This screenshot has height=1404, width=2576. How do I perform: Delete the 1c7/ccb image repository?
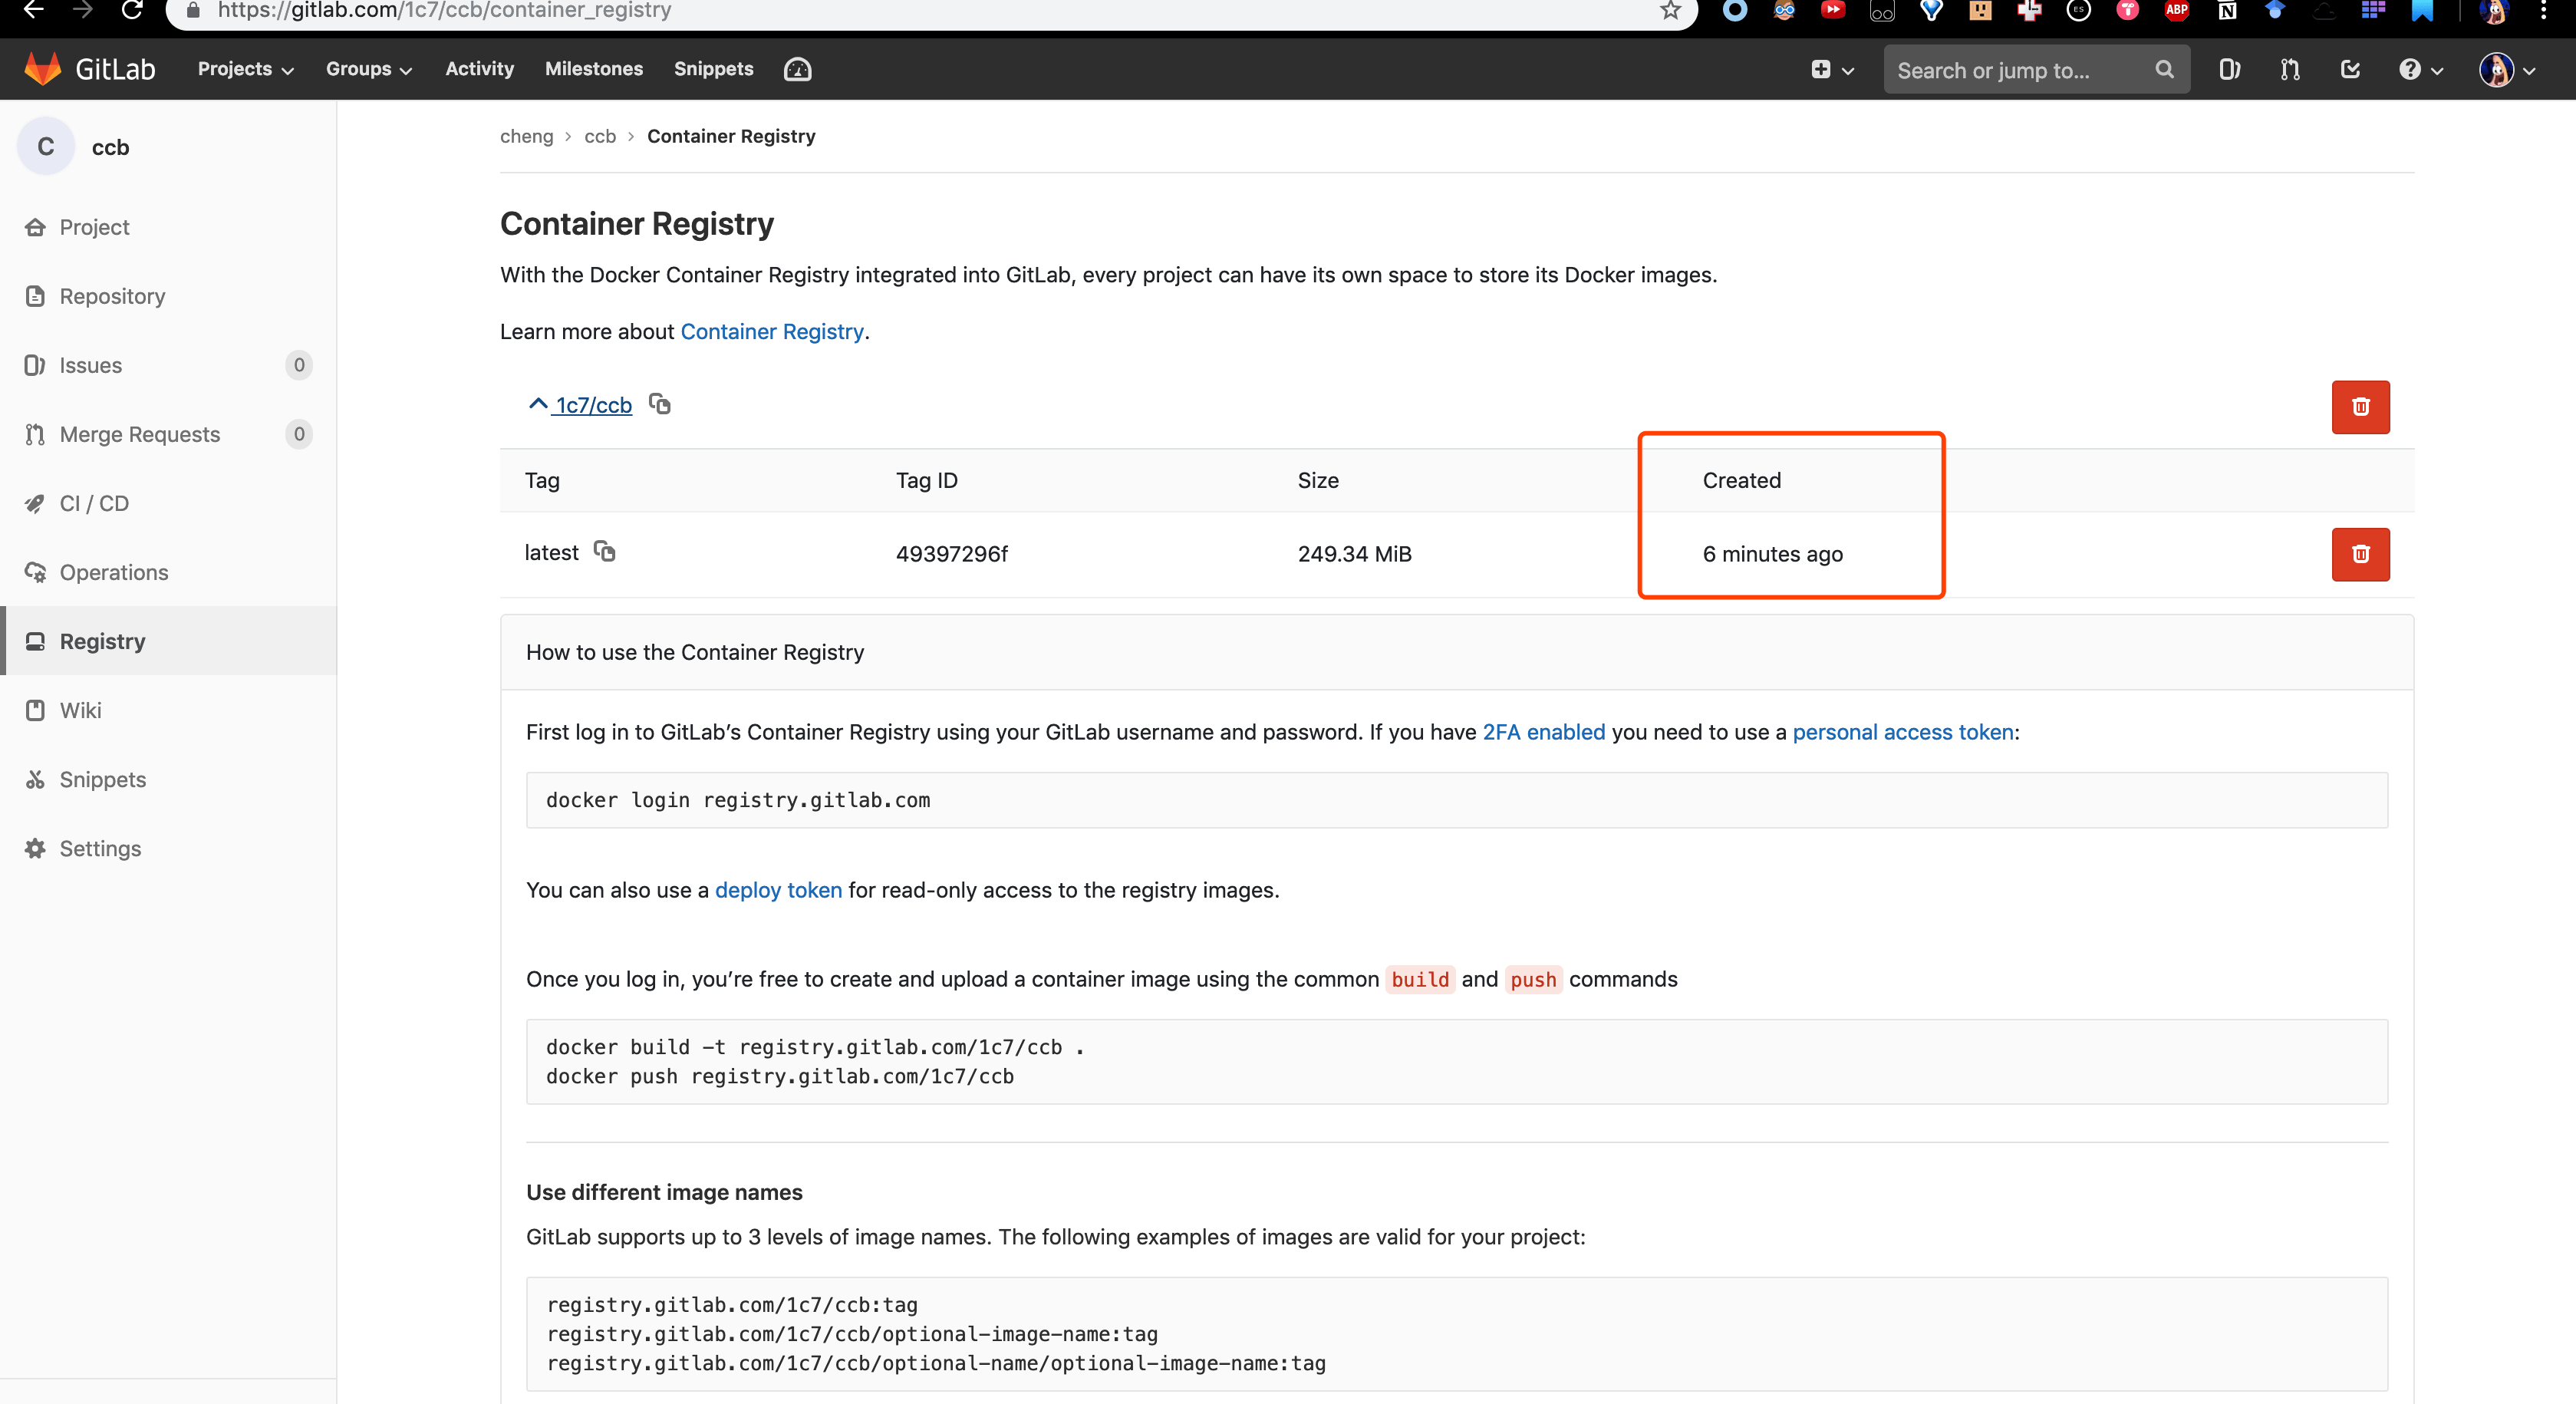tap(2360, 407)
